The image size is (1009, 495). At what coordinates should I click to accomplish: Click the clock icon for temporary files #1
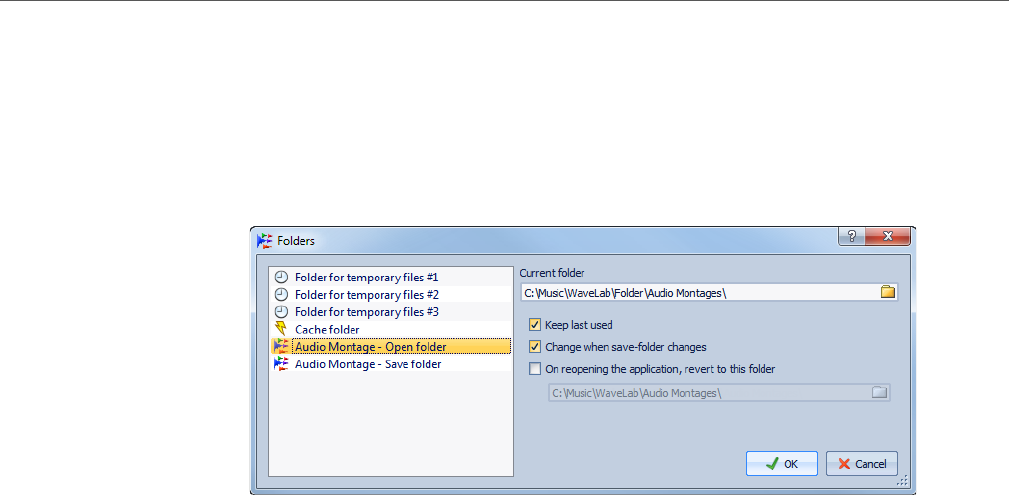pos(281,277)
